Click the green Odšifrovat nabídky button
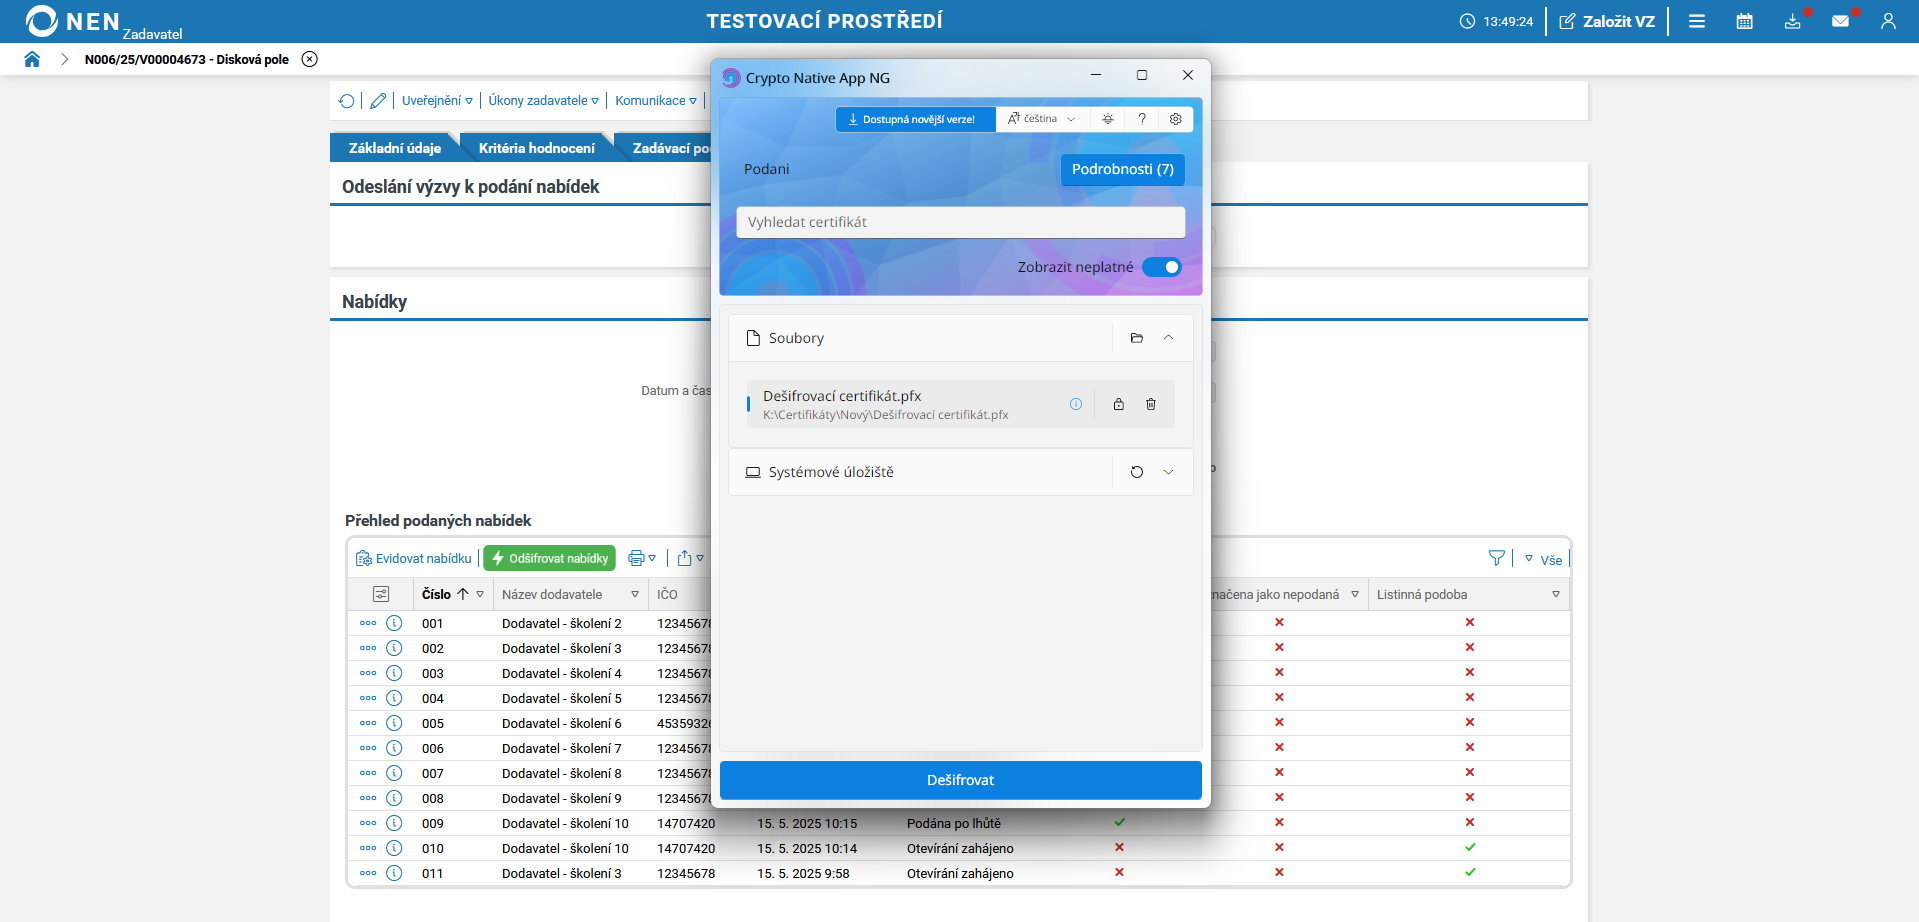Viewport: 1919px width, 922px height. pos(550,558)
